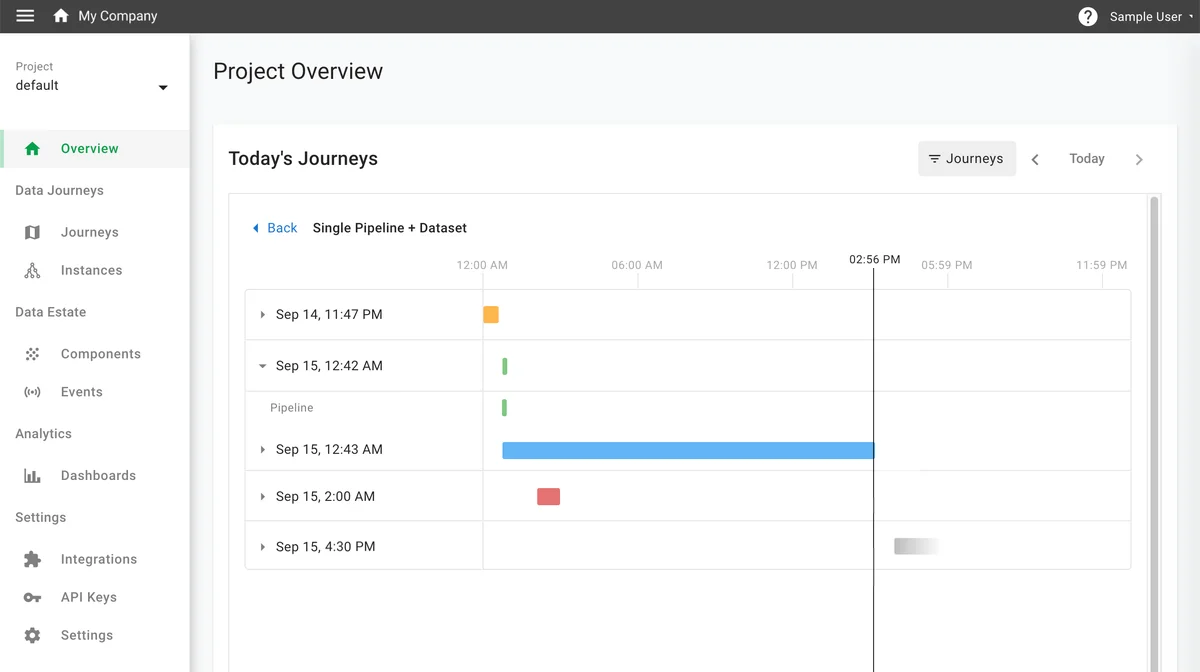1200x672 pixels.
Task: Click the Dashboards bar chart icon
Action: click(32, 476)
